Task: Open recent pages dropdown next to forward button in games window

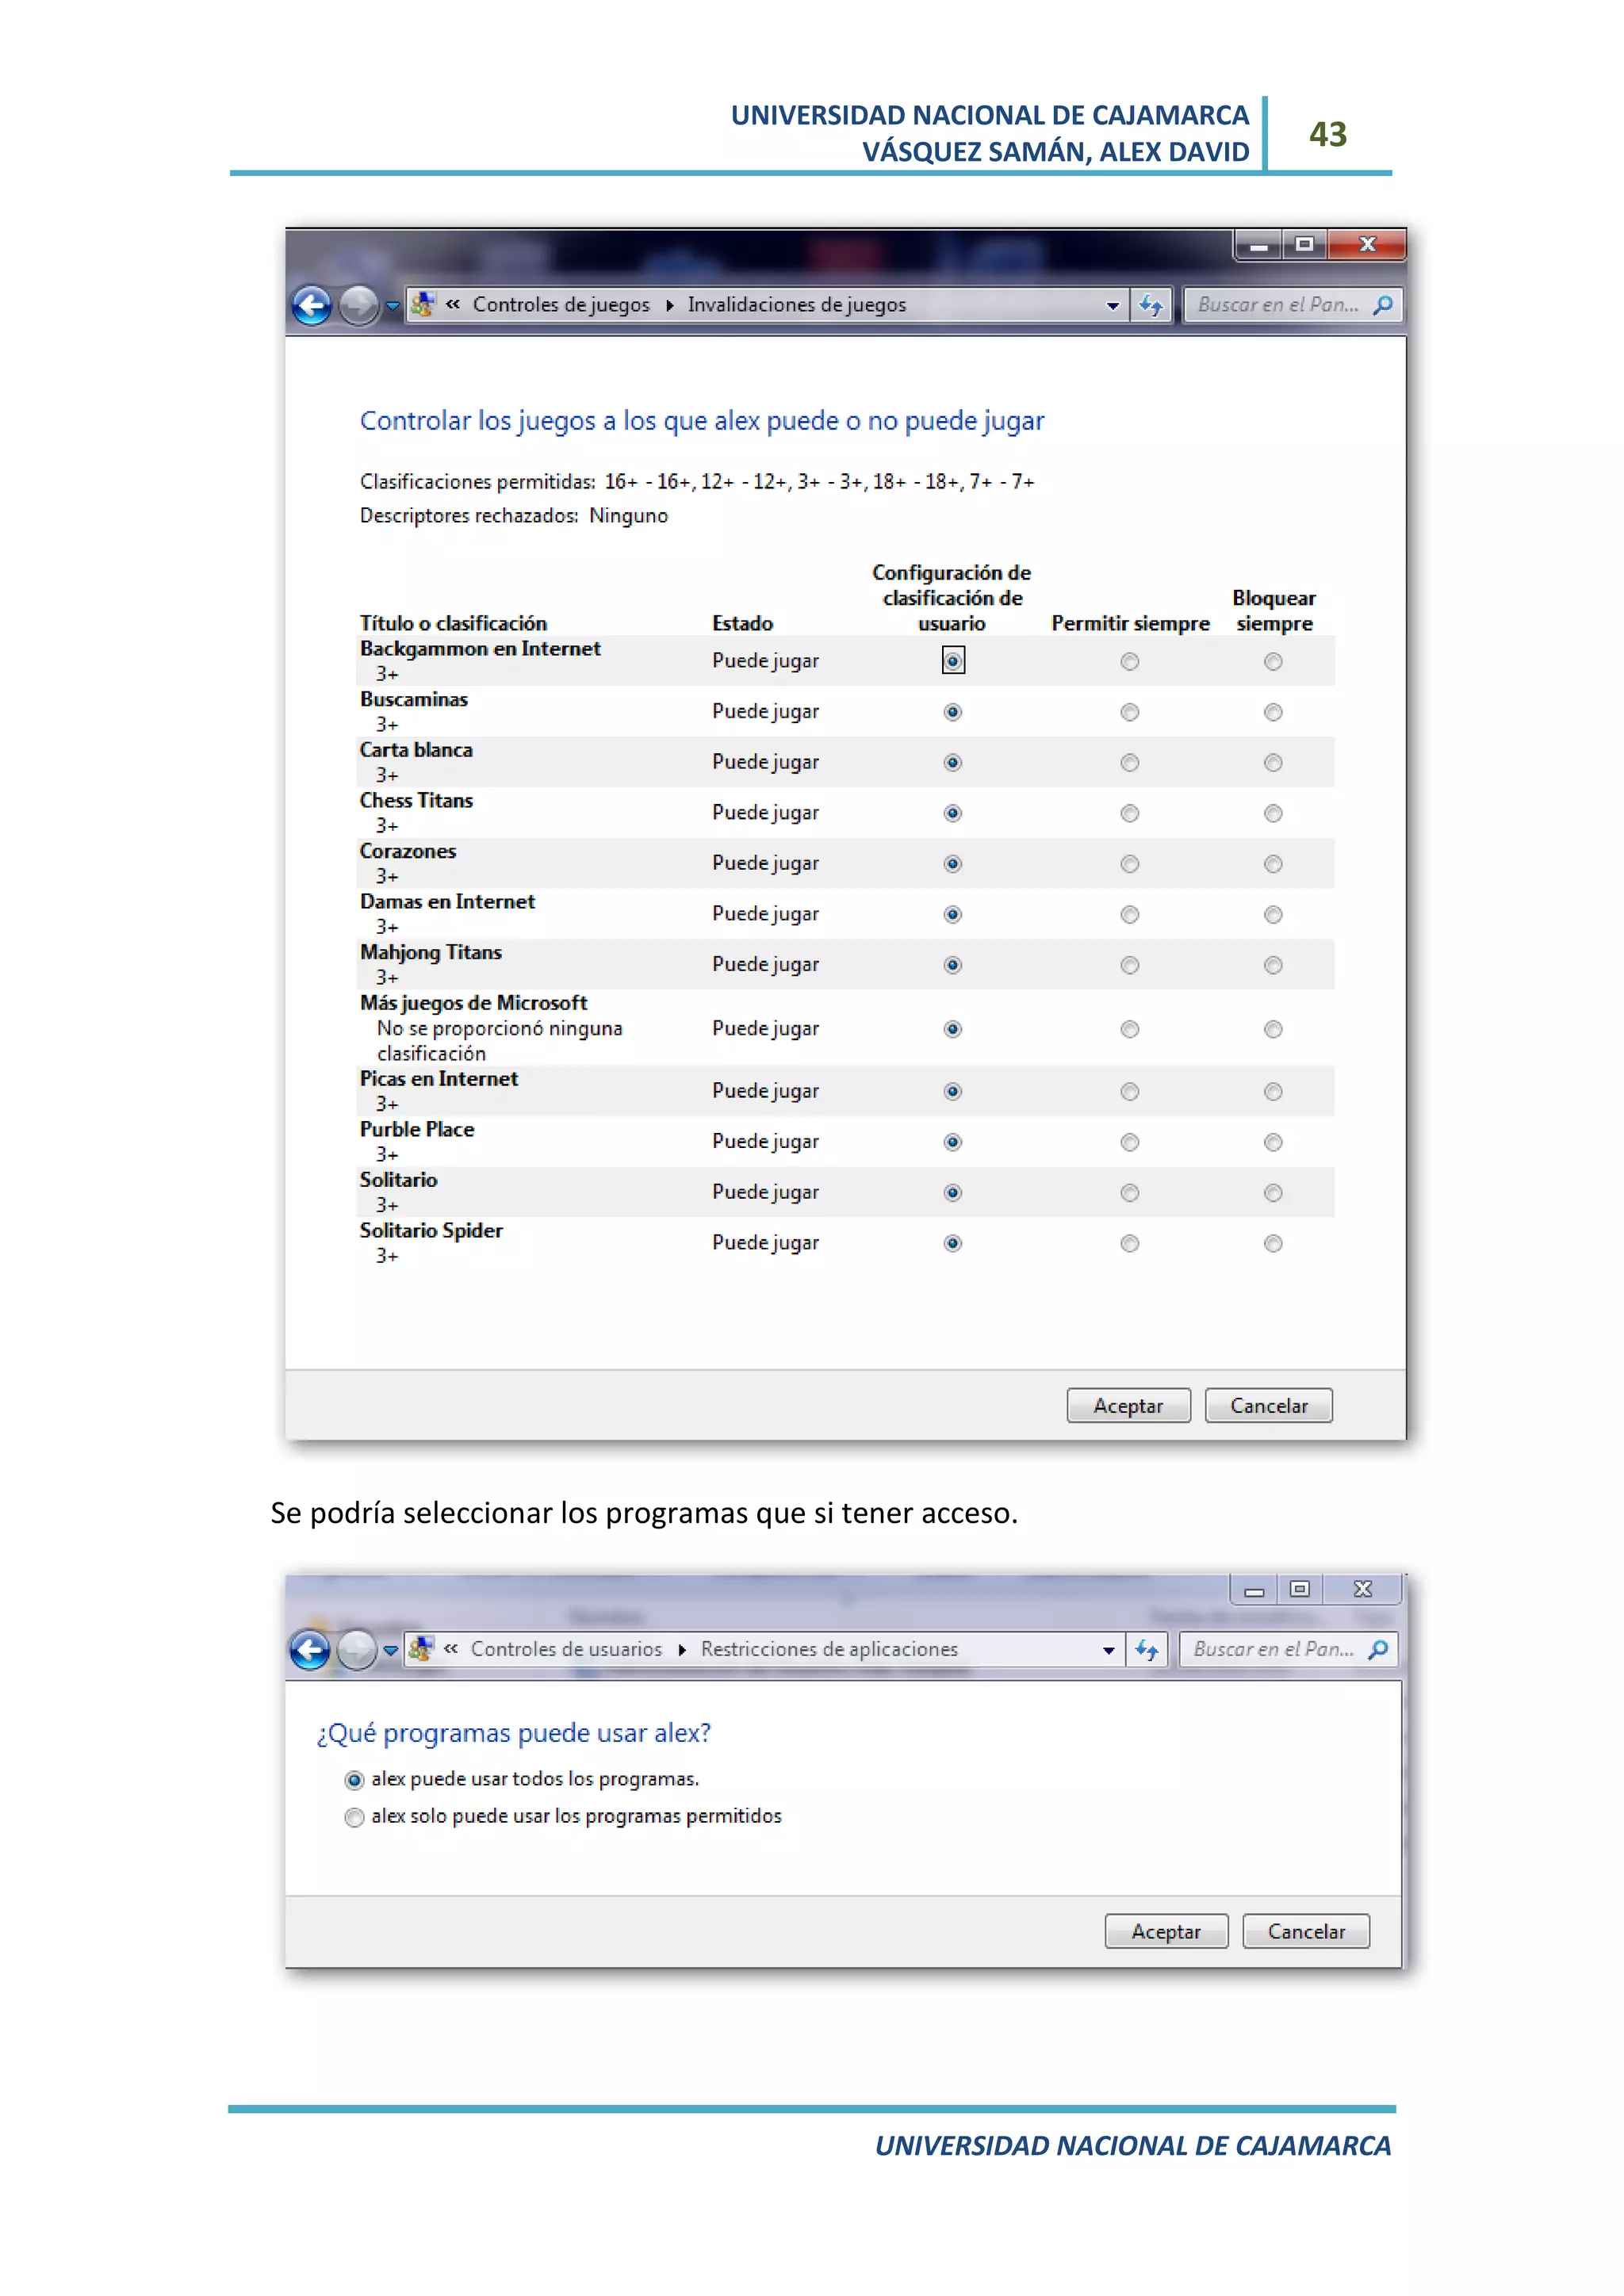Action: coord(392,306)
